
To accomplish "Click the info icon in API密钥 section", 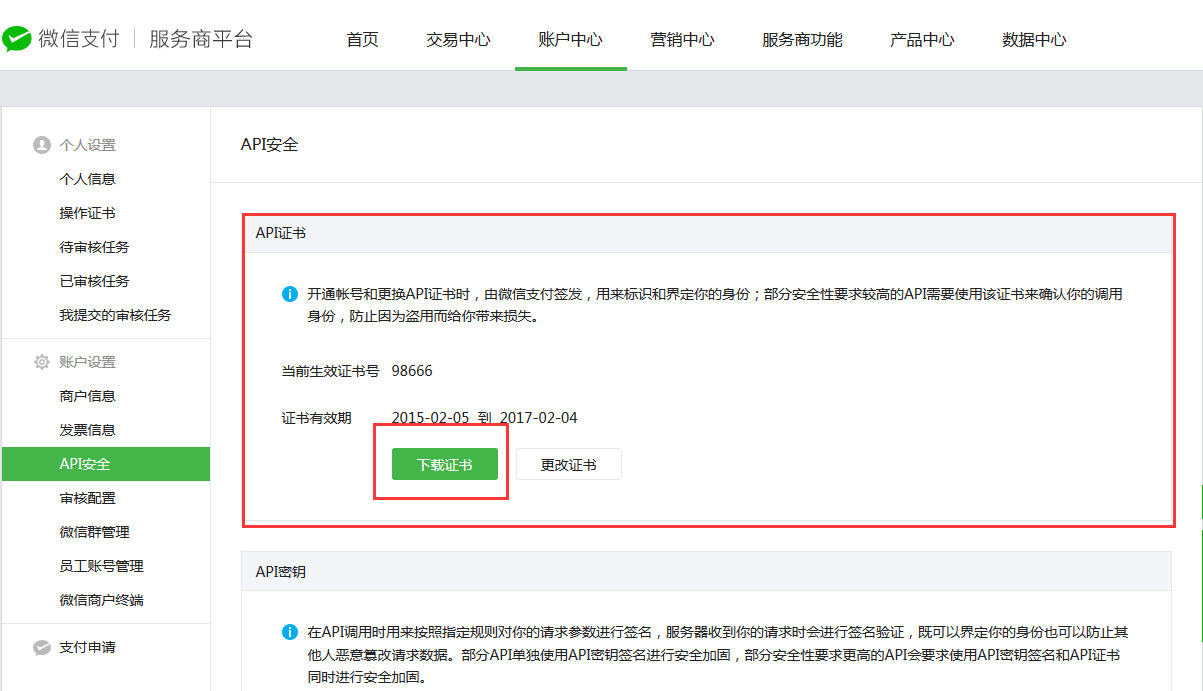I will (x=290, y=632).
